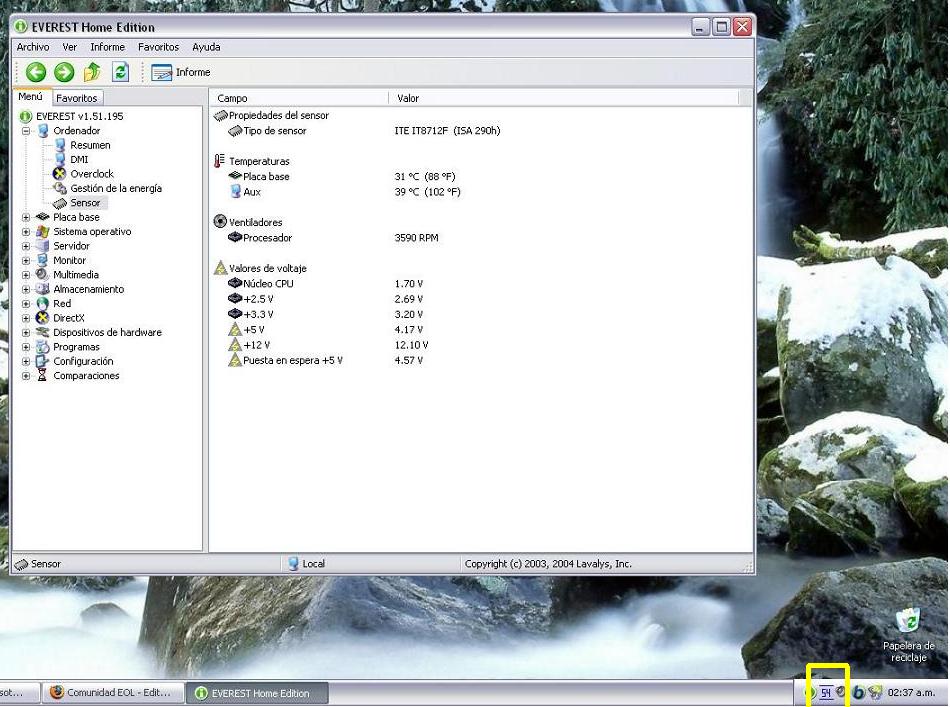Select the +2.5 V voltage row
The image size is (950, 707).
coord(481,299)
